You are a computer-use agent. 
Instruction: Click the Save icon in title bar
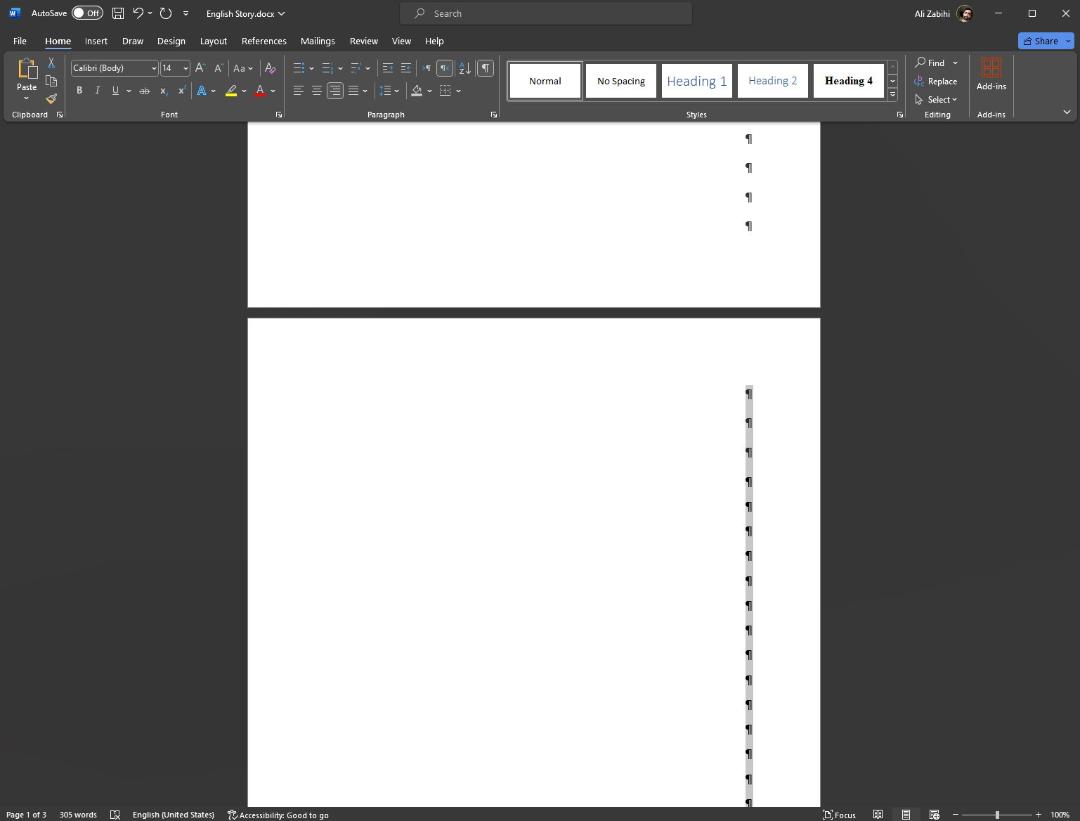click(x=118, y=13)
